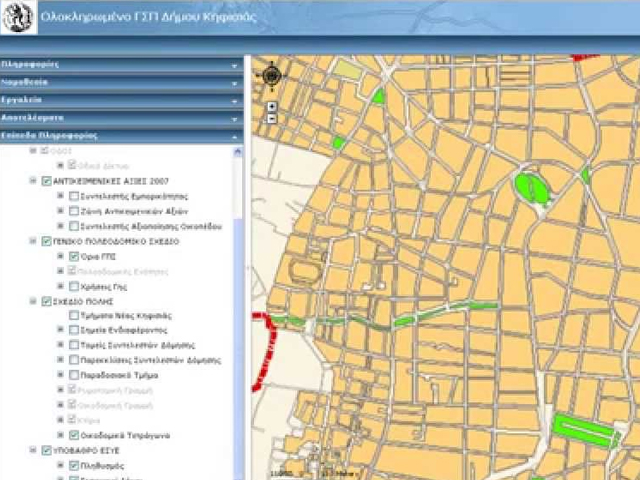Collapse the ΣΧΕΔΙΟ ΠΟΛΗΣ tree group
Image resolution: width=640 pixels, height=480 pixels.
34,301
